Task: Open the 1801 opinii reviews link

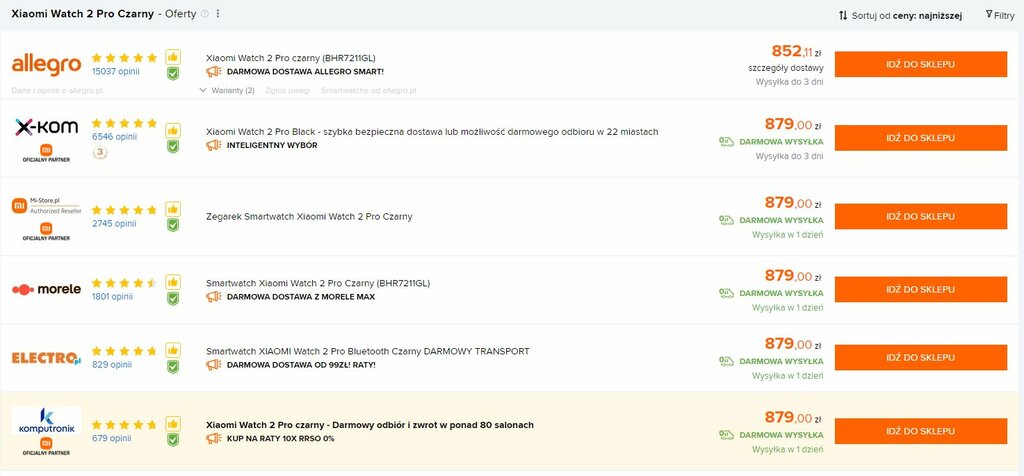Action: pos(112,296)
